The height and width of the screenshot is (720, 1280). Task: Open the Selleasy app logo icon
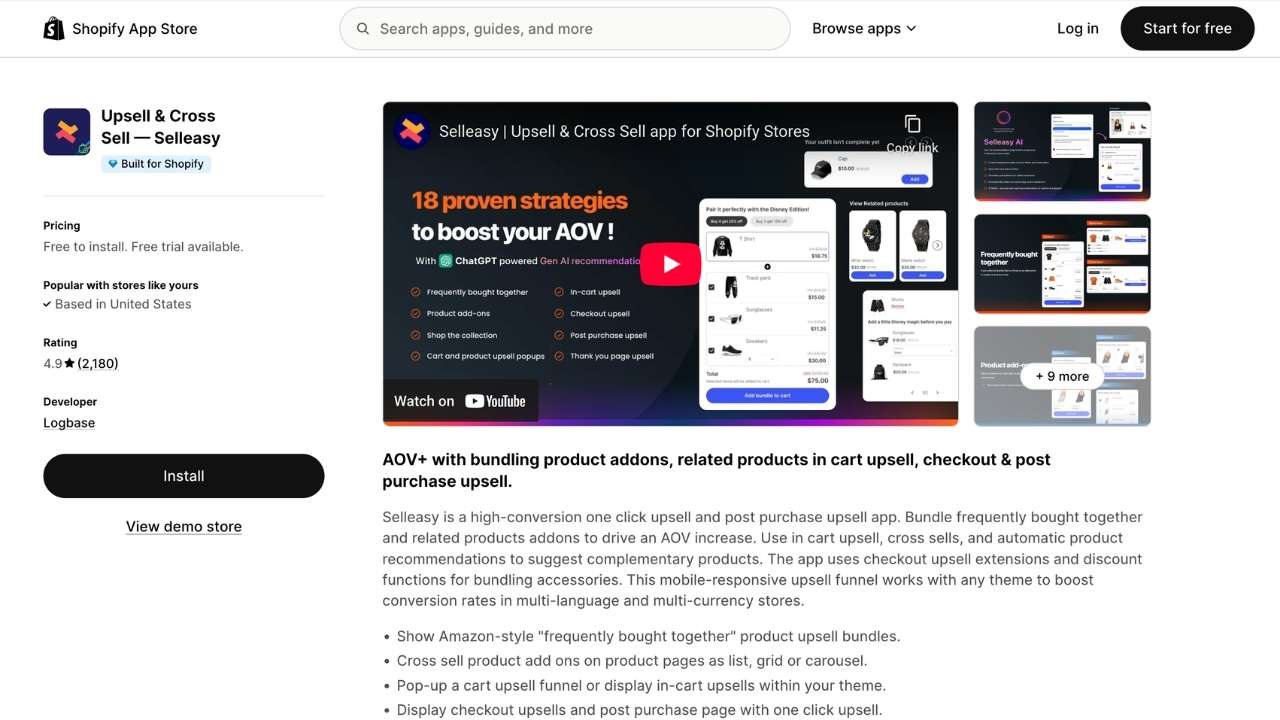(x=67, y=132)
